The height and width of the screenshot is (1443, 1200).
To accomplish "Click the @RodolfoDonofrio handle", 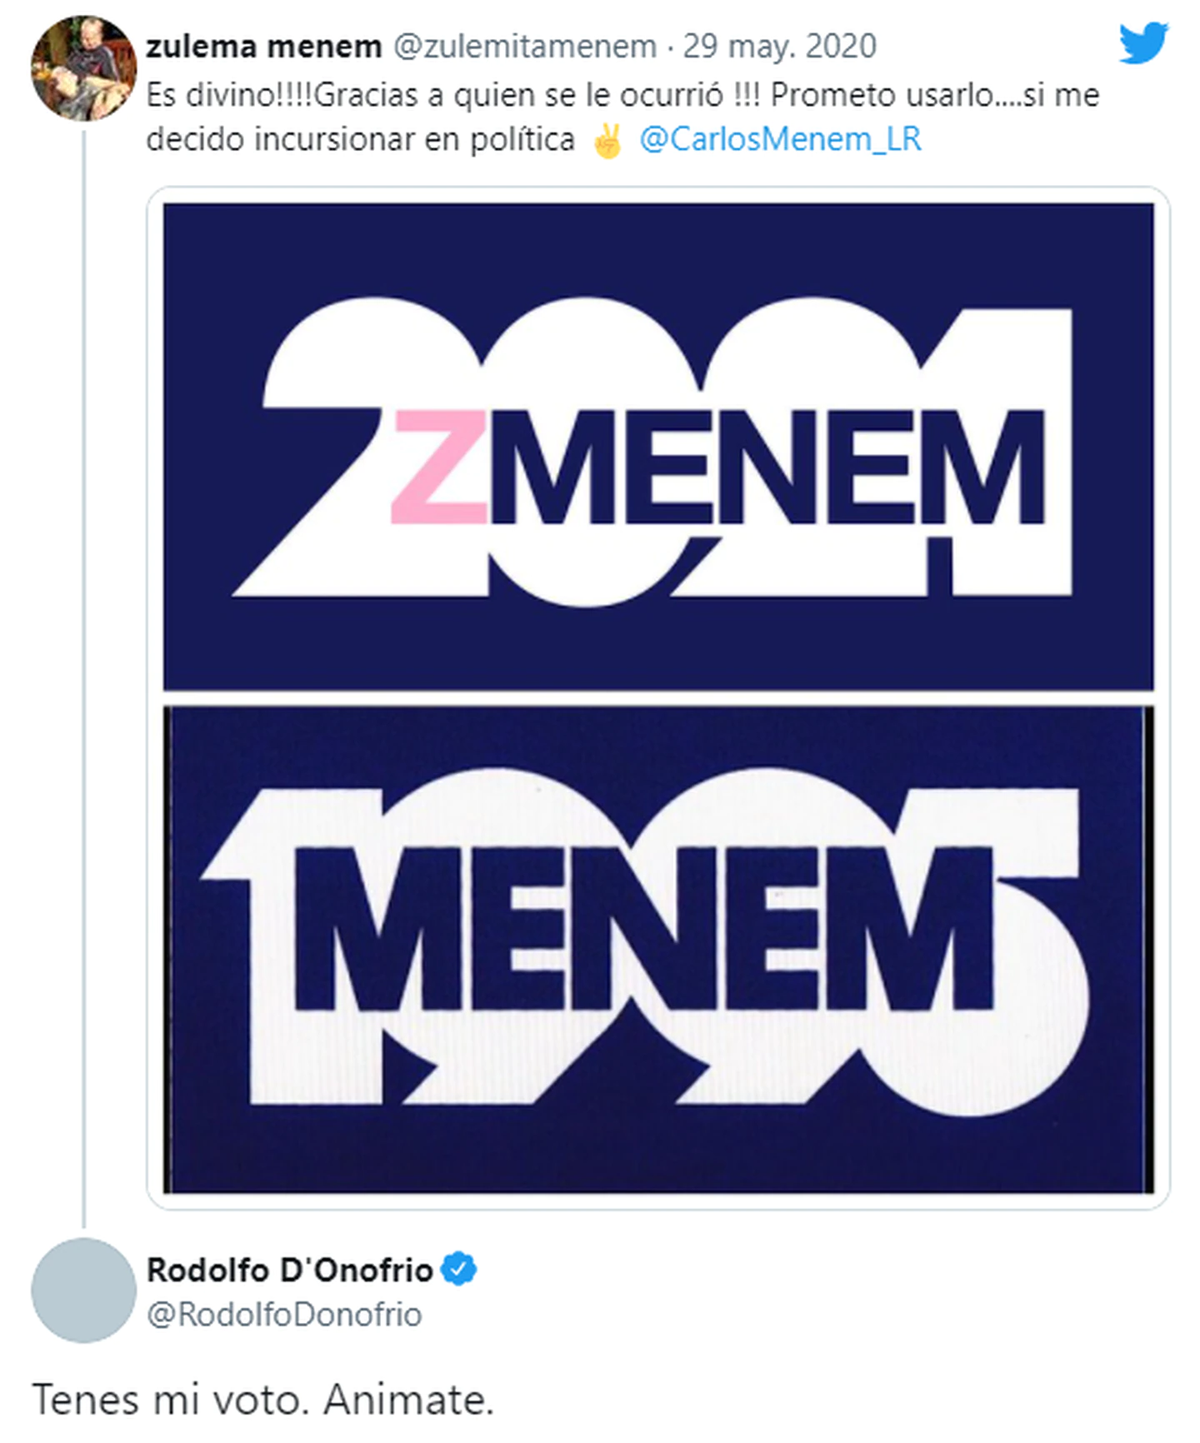I will point(282,1313).
